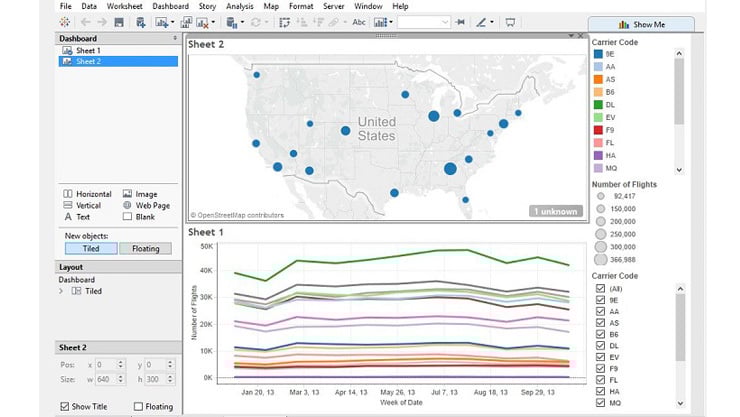Click the redo forward arrow
The width and height of the screenshot is (740, 417).
point(102,22)
